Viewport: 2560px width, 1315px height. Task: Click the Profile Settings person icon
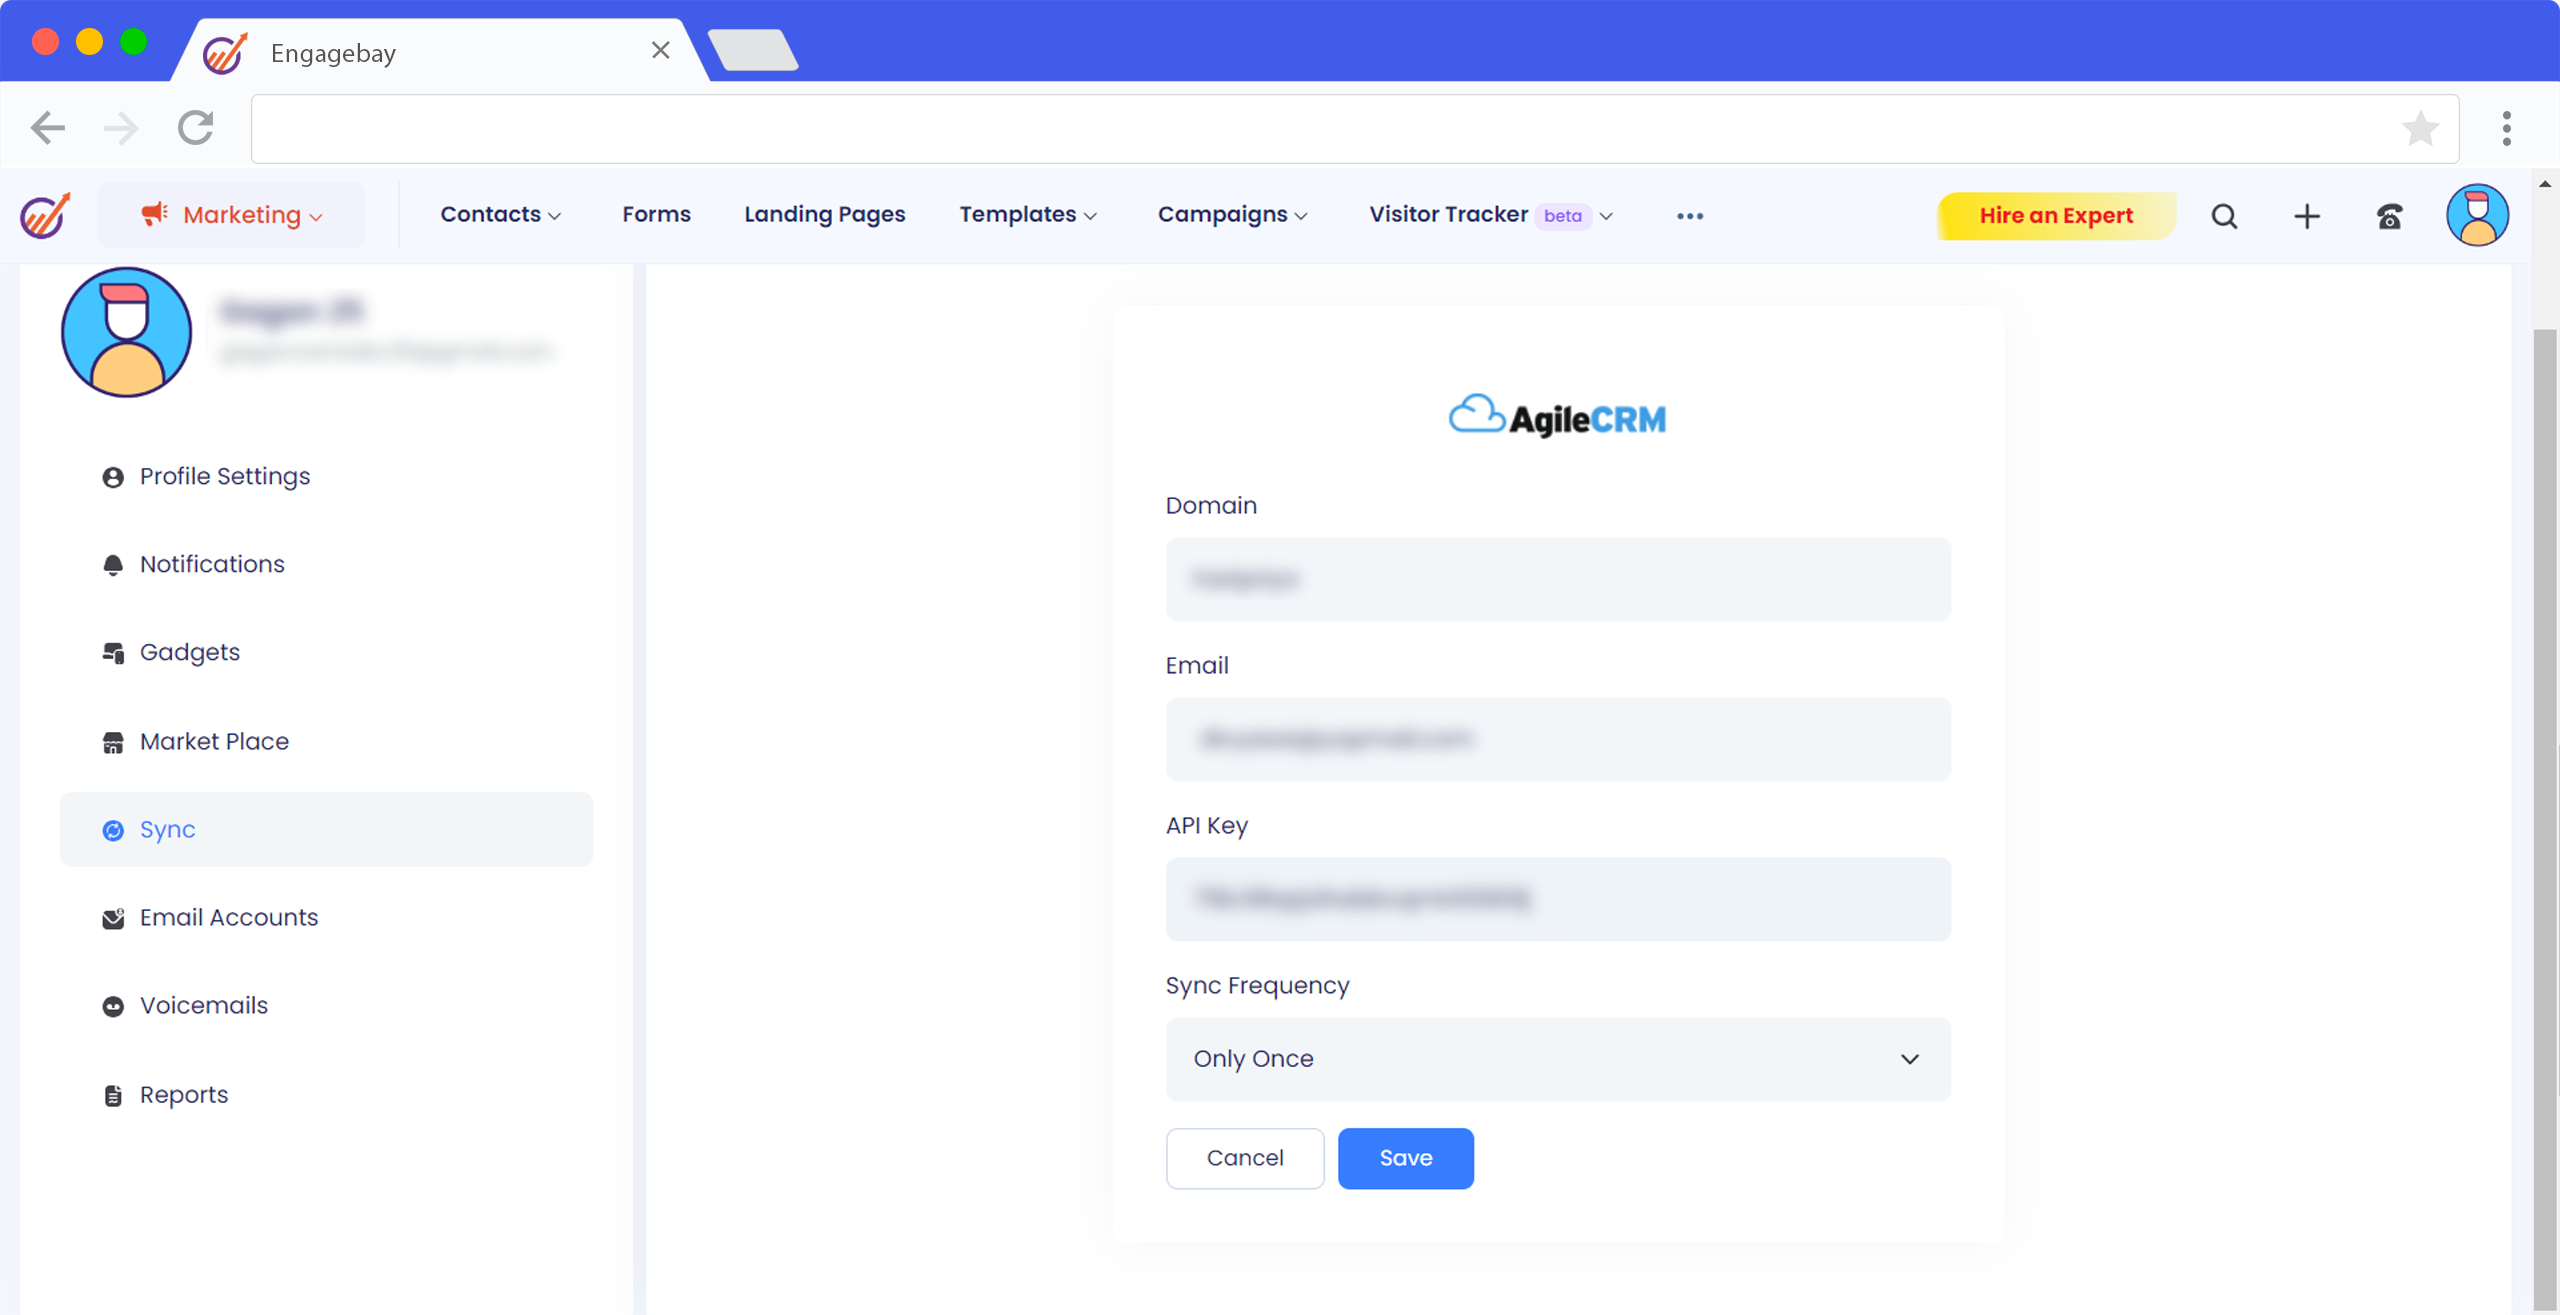tap(113, 477)
